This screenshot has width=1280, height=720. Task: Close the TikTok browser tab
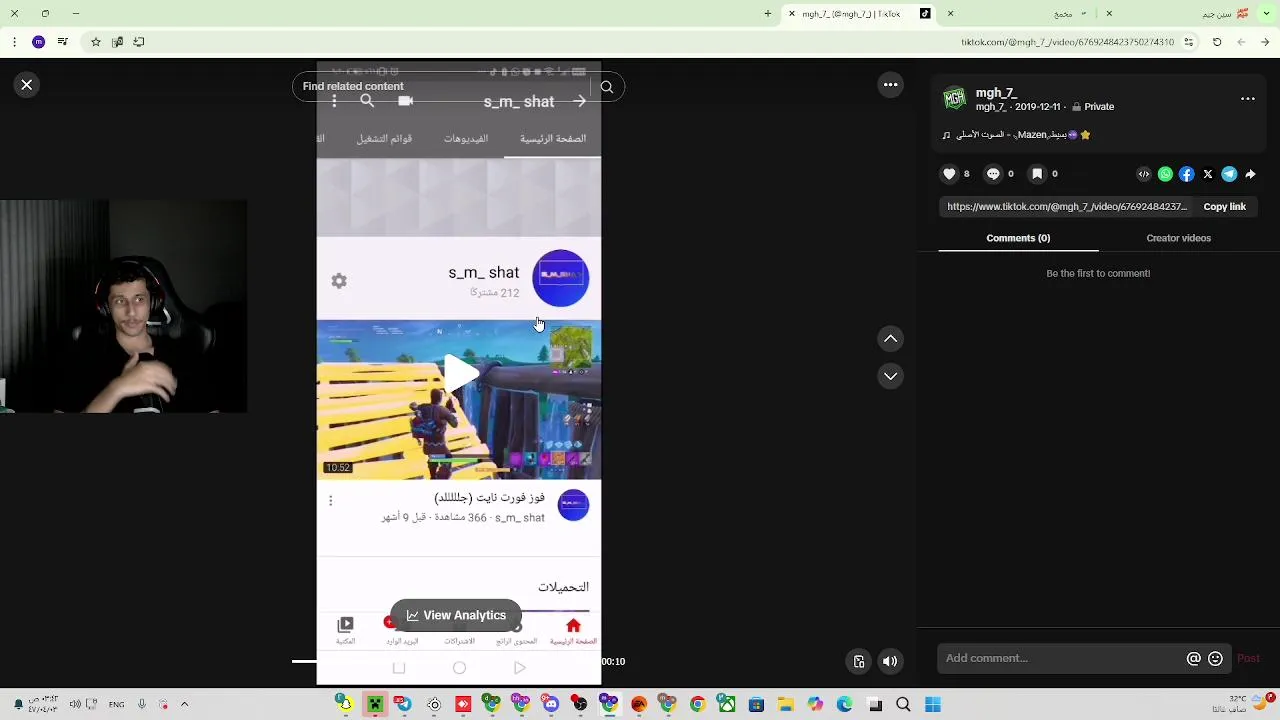point(792,14)
